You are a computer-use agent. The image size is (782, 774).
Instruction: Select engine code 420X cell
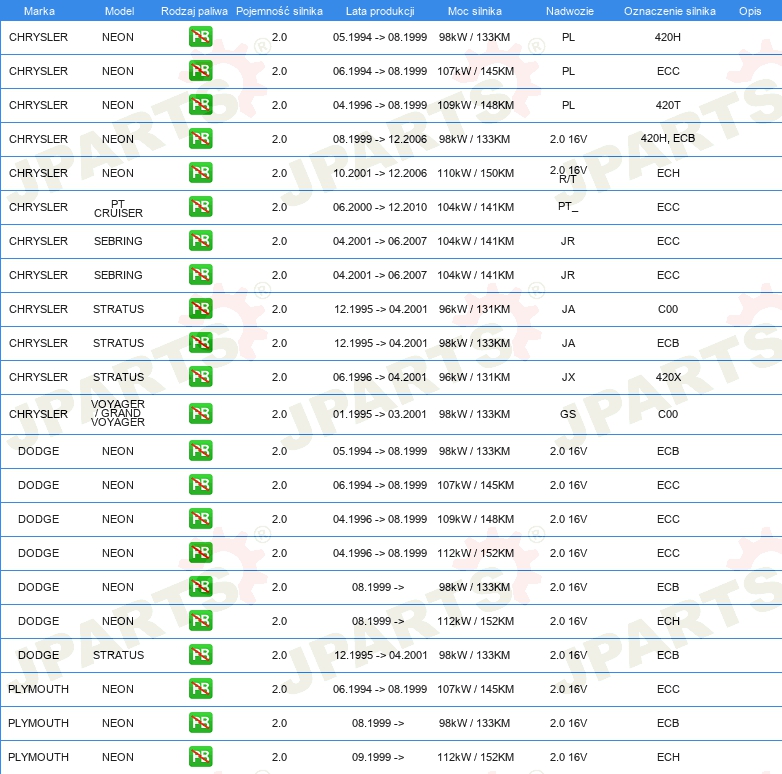coord(668,377)
